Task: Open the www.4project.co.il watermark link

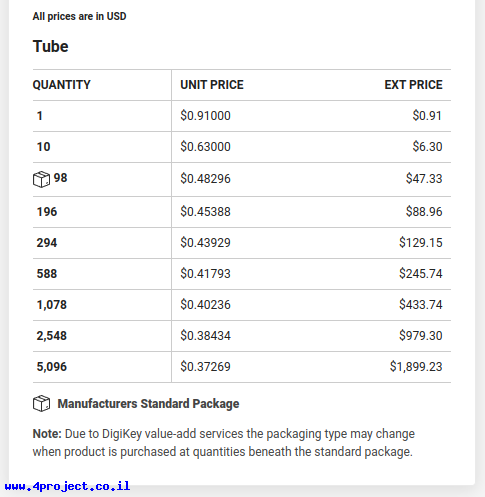Action: click(67, 486)
